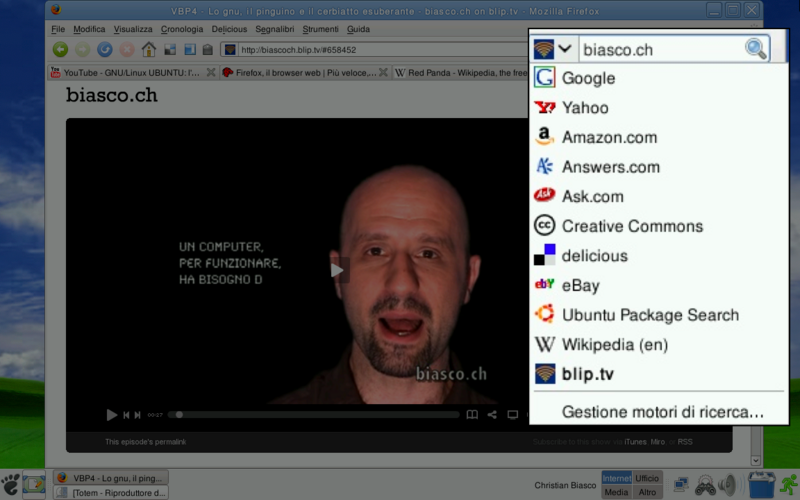Image resolution: width=800 pixels, height=500 pixels.
Task: Click biasco.ch page heading
Action: tap(112, 95)
